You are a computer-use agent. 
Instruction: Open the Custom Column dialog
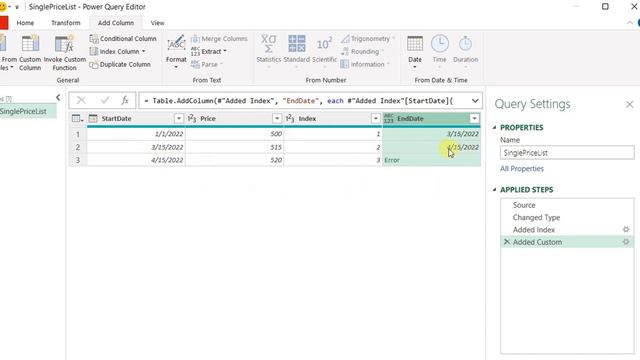pyautogui.click(x=30, y=53)
